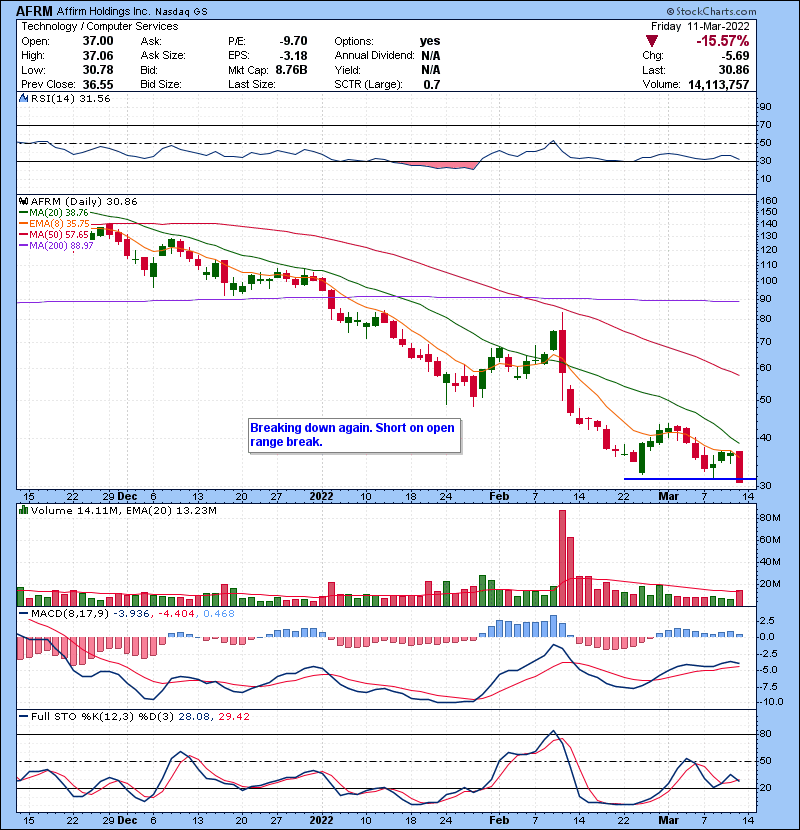Click the volume bars icon beside Volume label
Viewport: 800px width, 830px height.
click(x=23, y=510)
